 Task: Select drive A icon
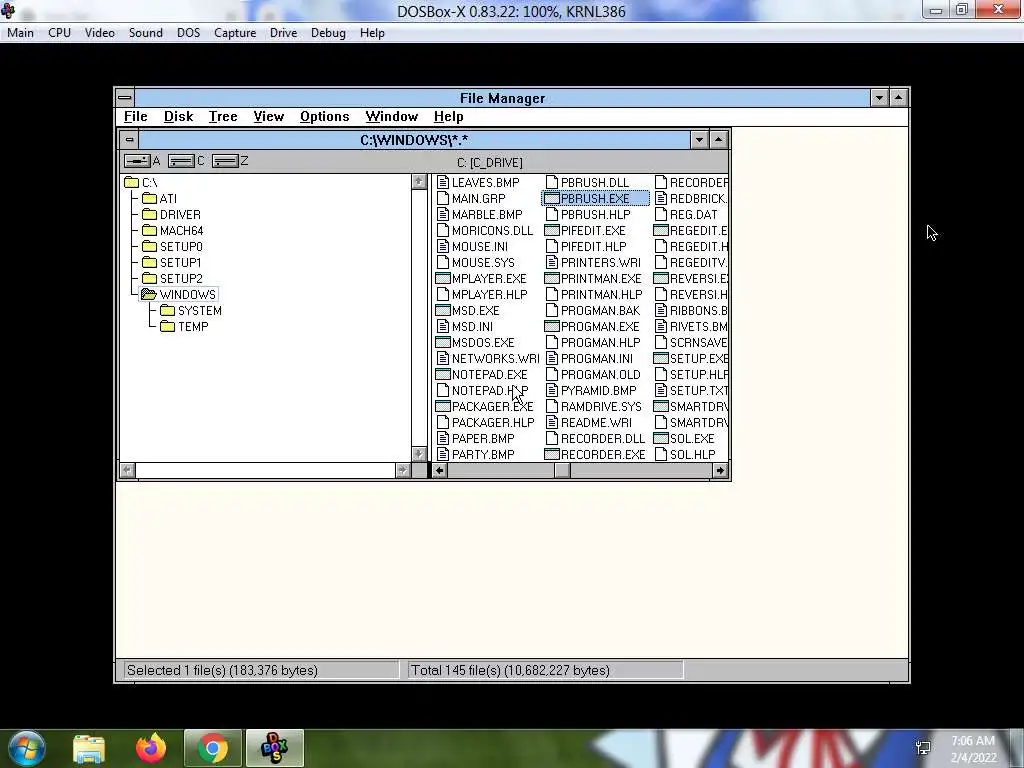(x=137, y=161)
